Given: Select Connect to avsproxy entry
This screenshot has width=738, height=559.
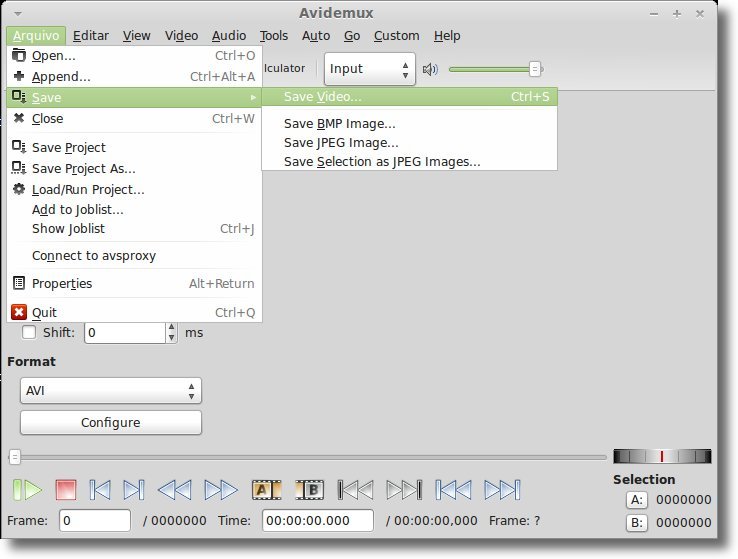Looking at the screenshot, I should click(134, 256).
